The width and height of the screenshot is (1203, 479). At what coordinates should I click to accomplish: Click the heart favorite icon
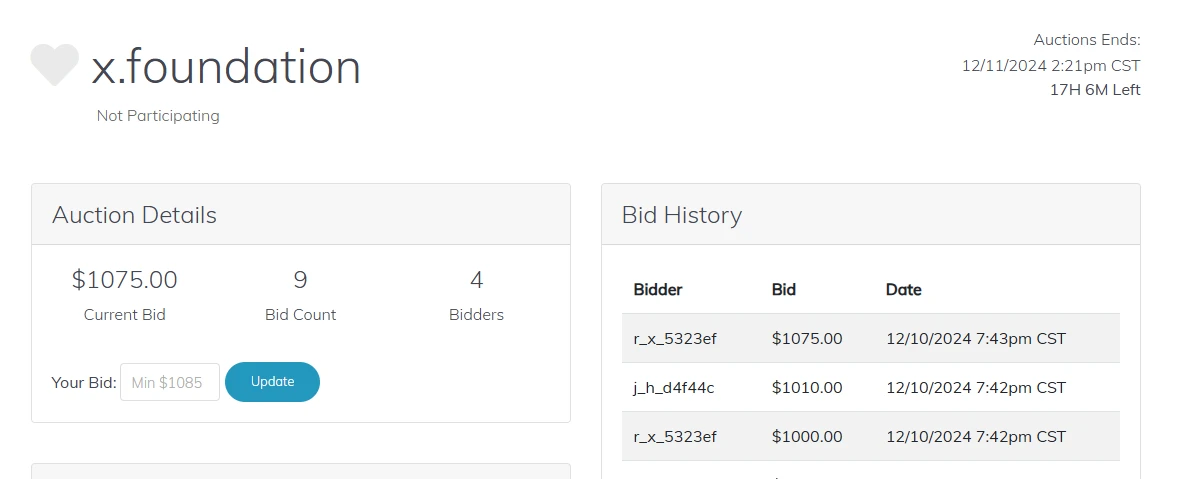54,66
